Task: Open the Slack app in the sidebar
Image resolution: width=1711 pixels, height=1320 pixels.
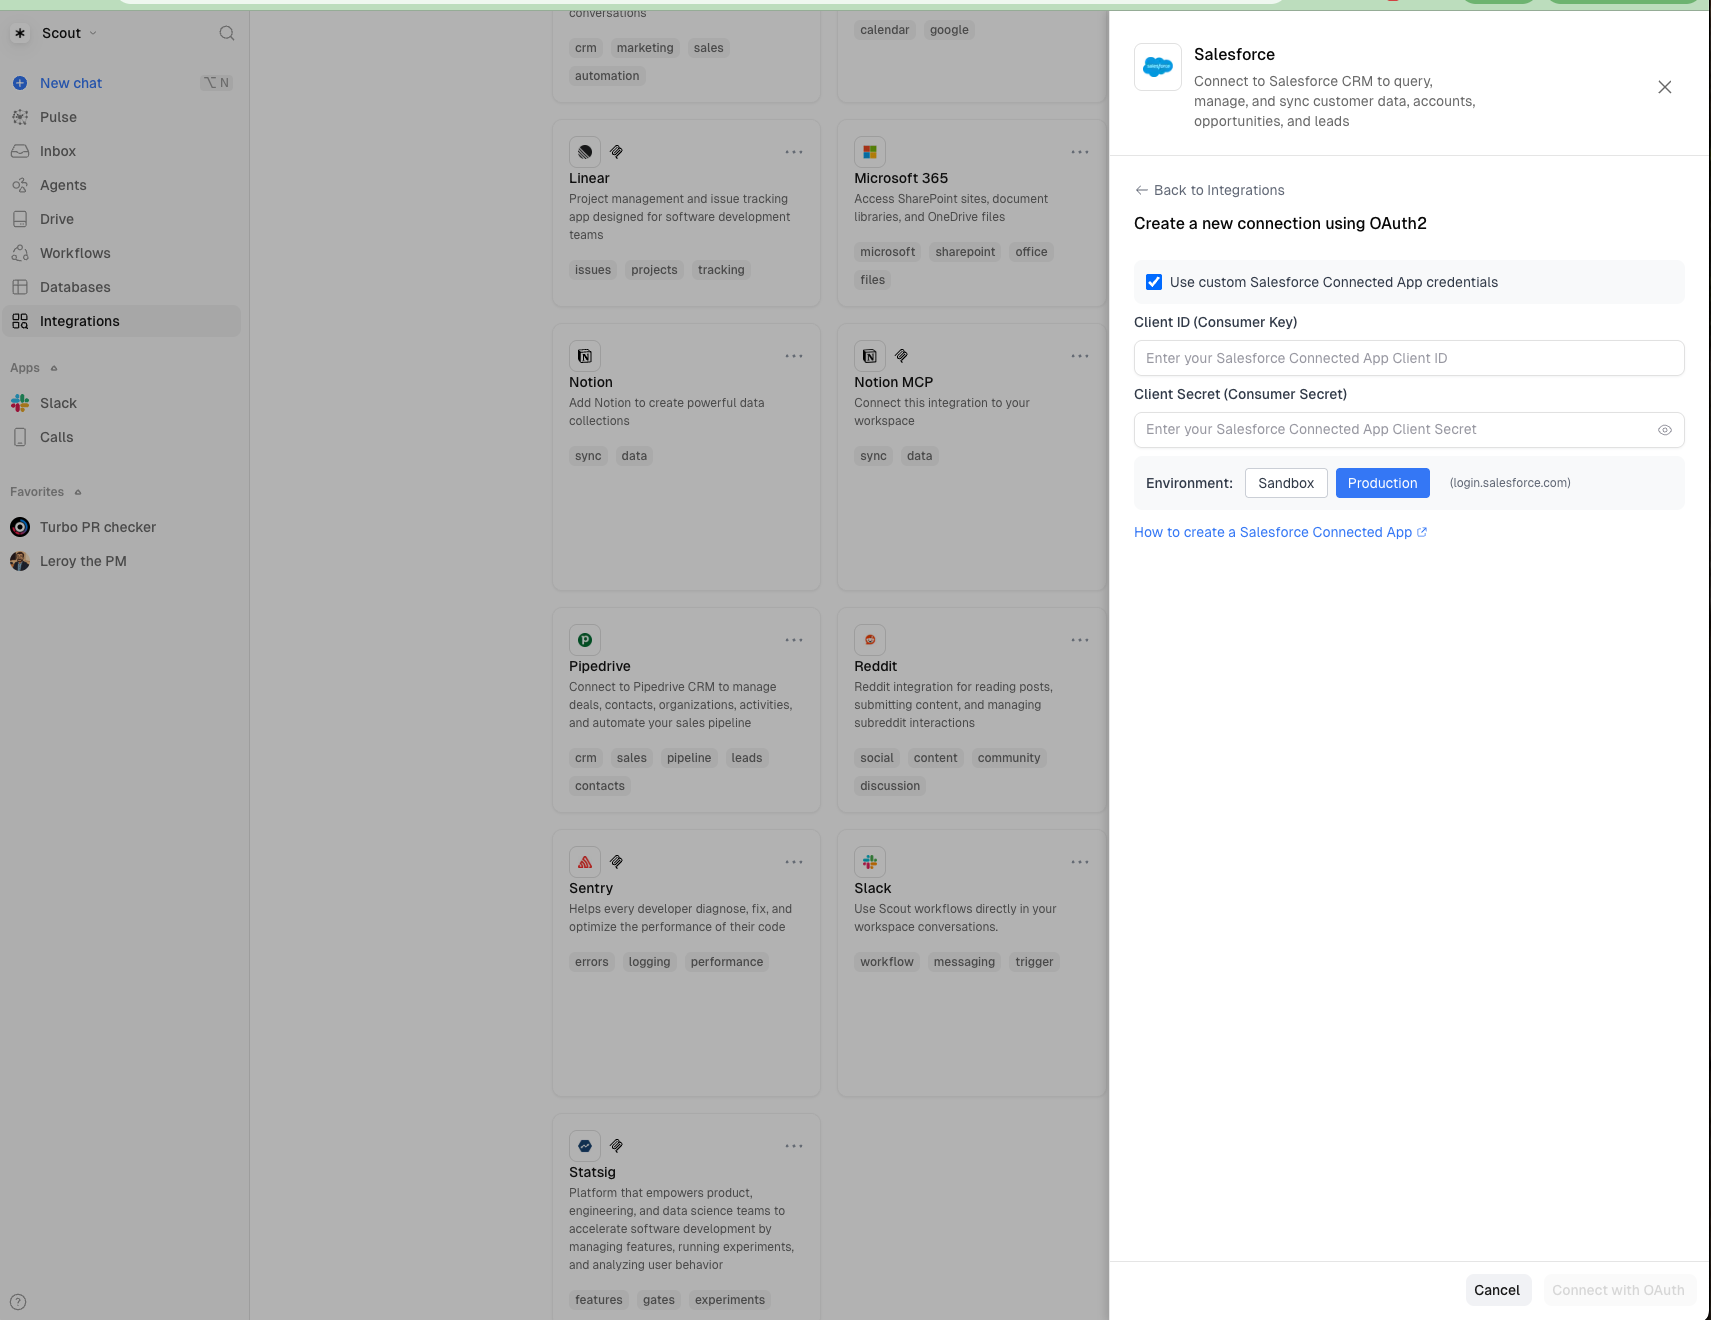Action: point(58,403)
